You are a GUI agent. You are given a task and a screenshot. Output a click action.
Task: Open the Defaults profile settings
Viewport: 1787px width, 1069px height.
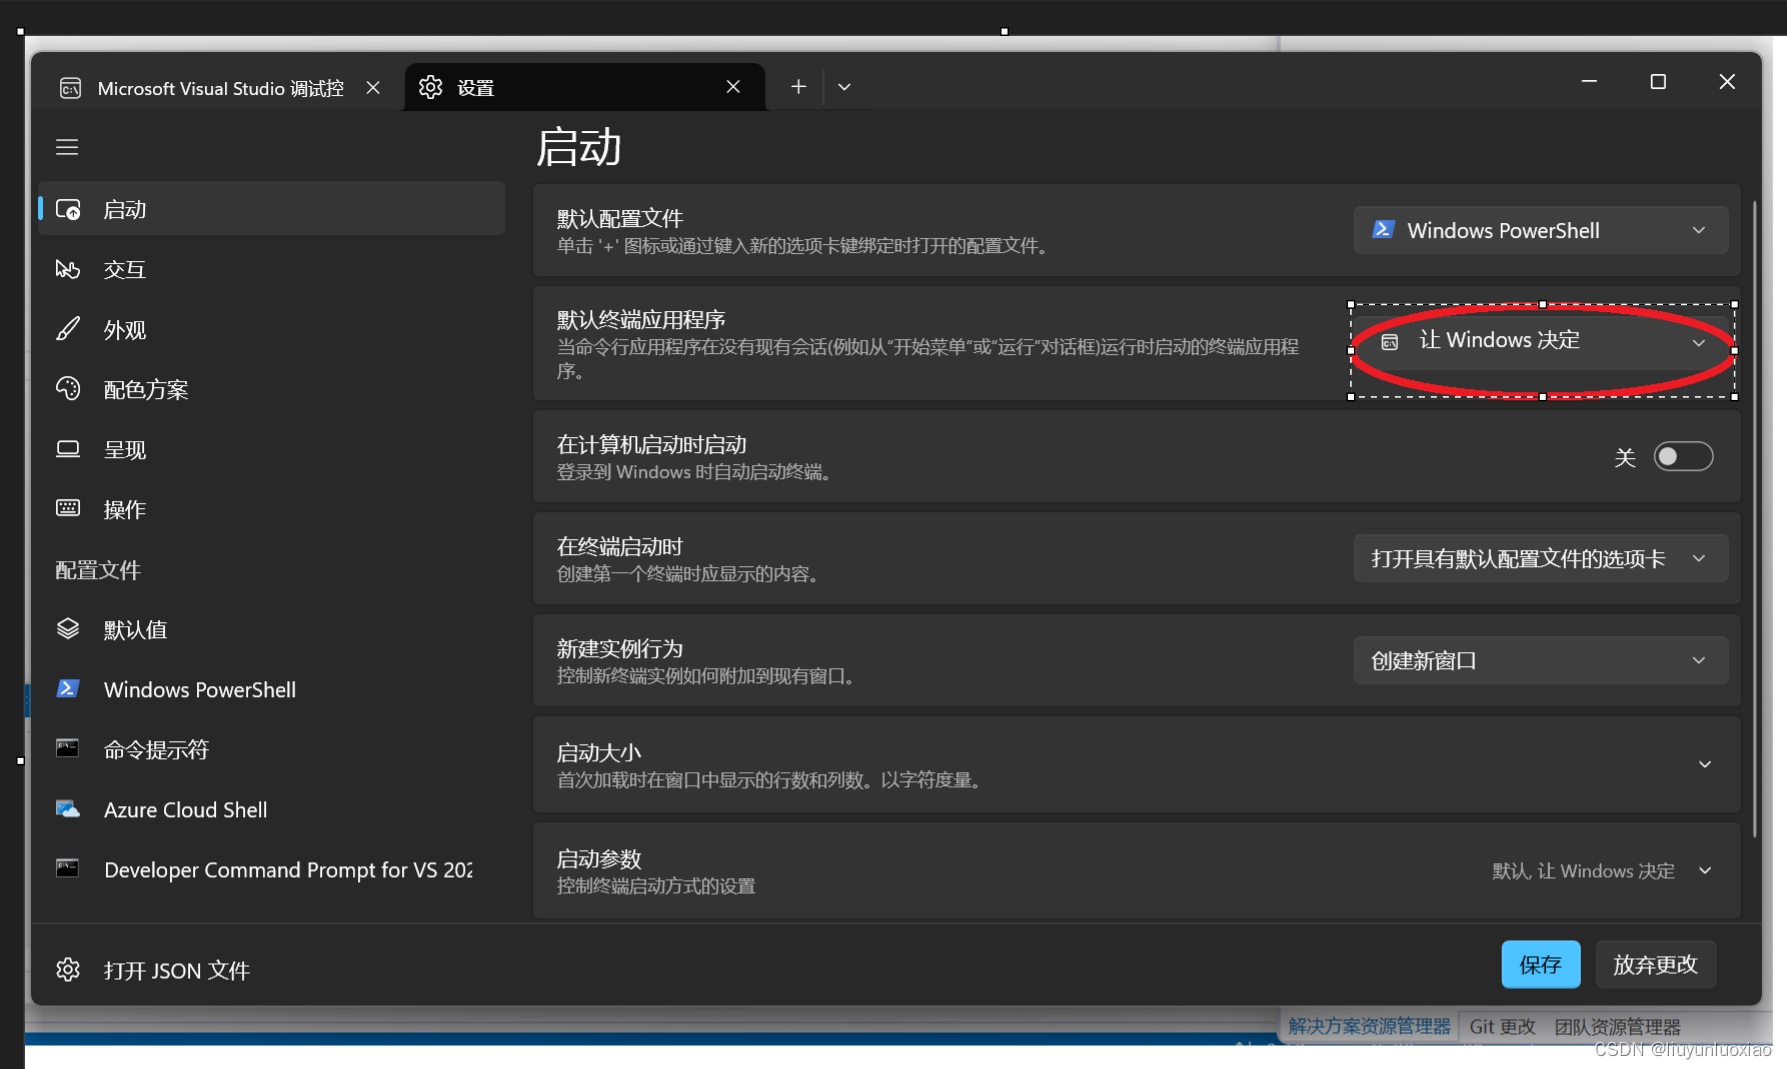pos(271,629)
